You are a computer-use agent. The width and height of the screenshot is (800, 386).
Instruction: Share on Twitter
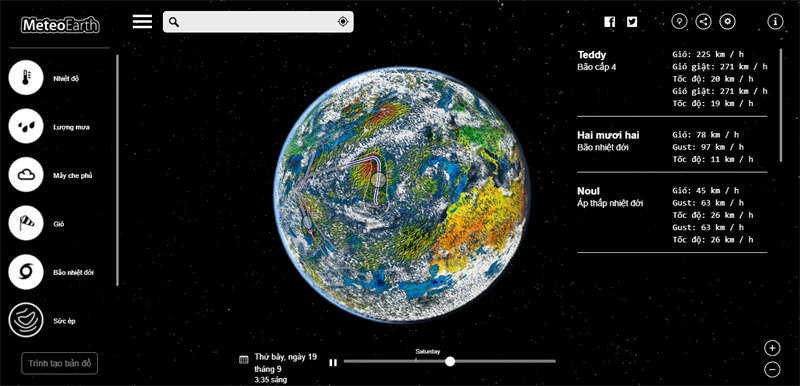tap(632, 21)
